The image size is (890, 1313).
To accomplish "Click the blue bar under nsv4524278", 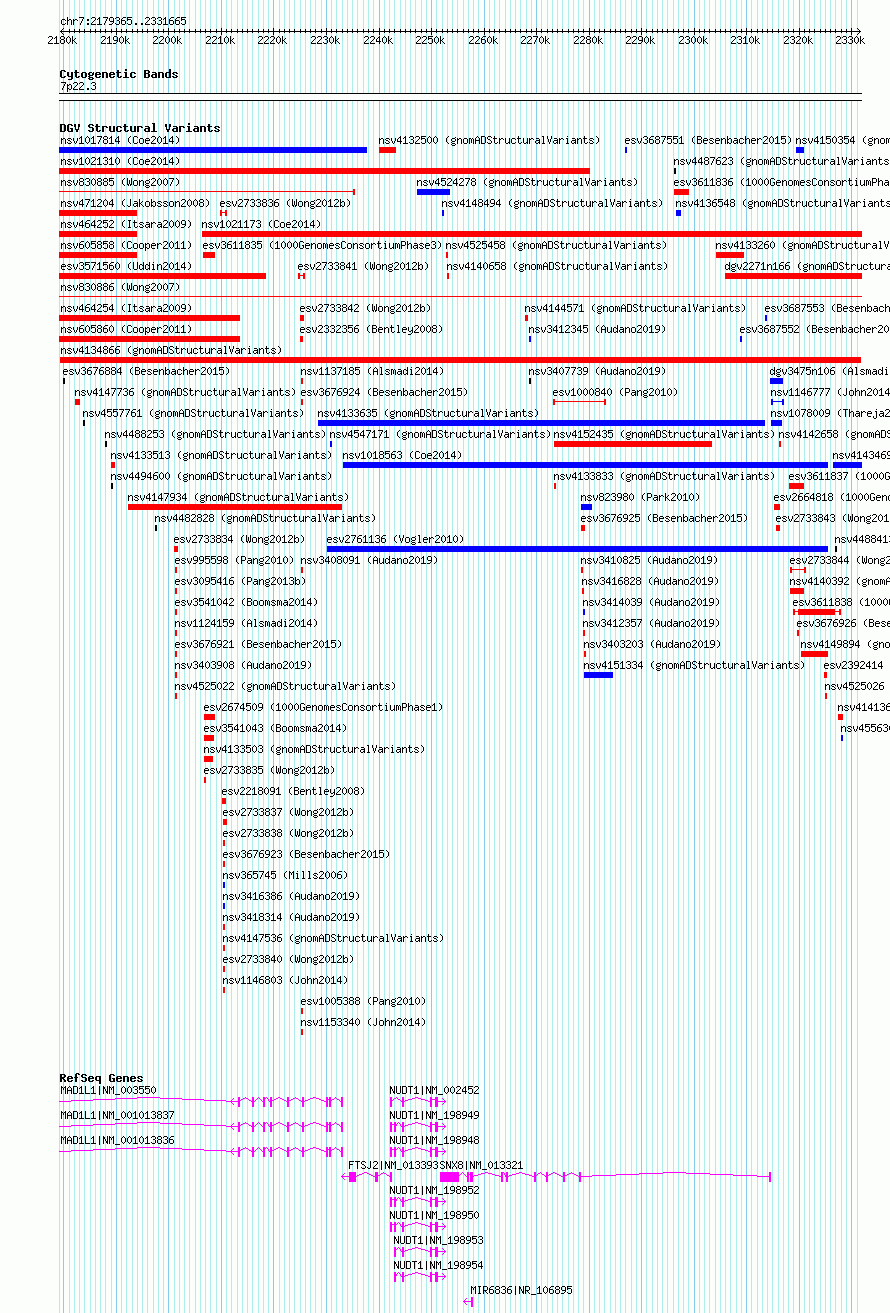I will tap(433, 192).
